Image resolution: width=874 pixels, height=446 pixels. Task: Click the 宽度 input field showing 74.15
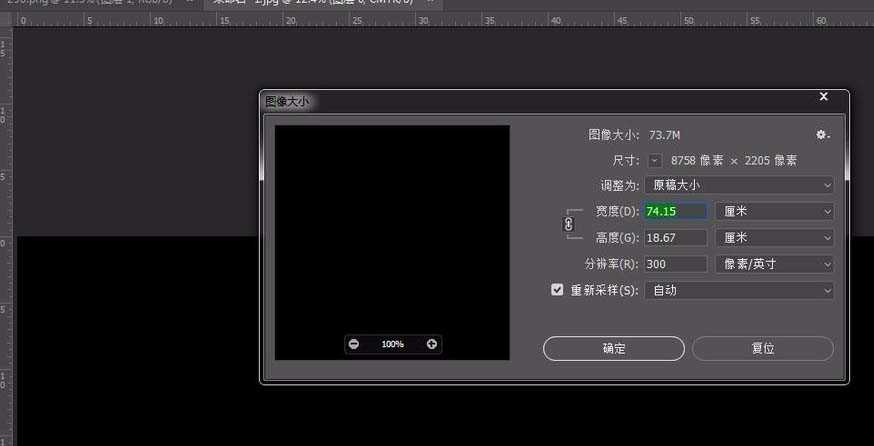(676, 211)
